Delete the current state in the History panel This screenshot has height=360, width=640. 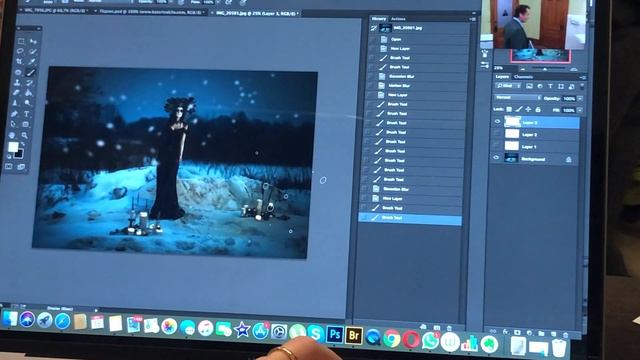(449, 328)
